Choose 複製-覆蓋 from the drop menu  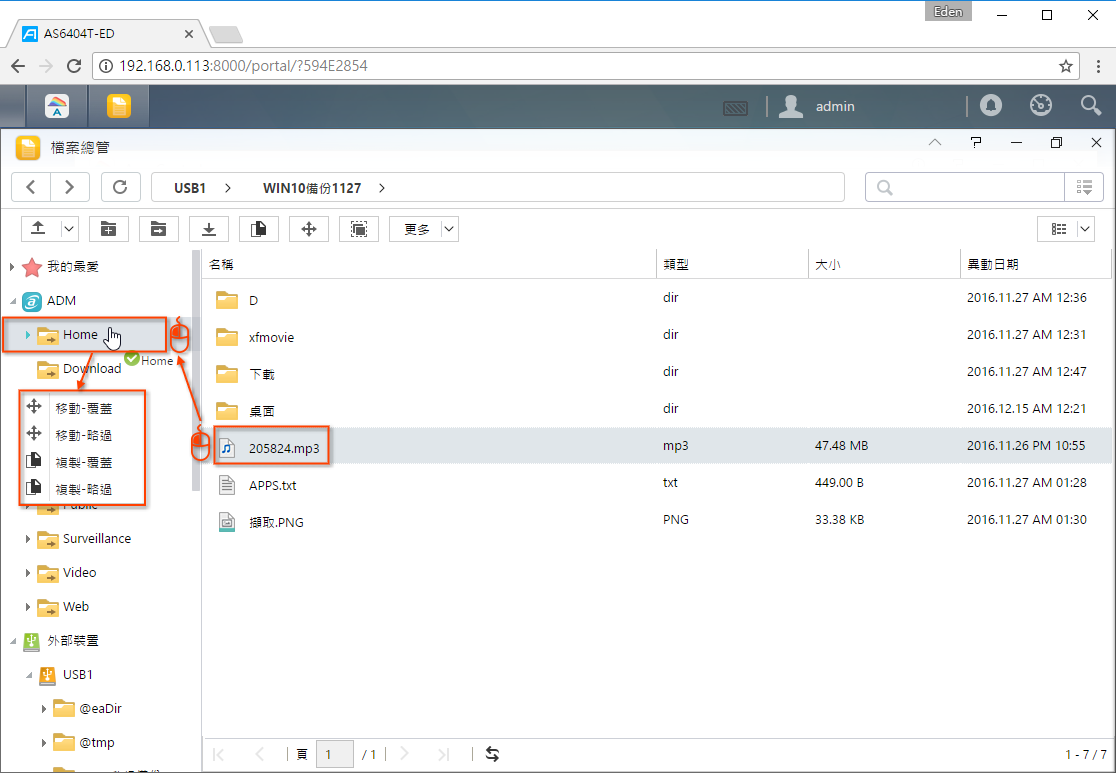[x=83, y=462]
